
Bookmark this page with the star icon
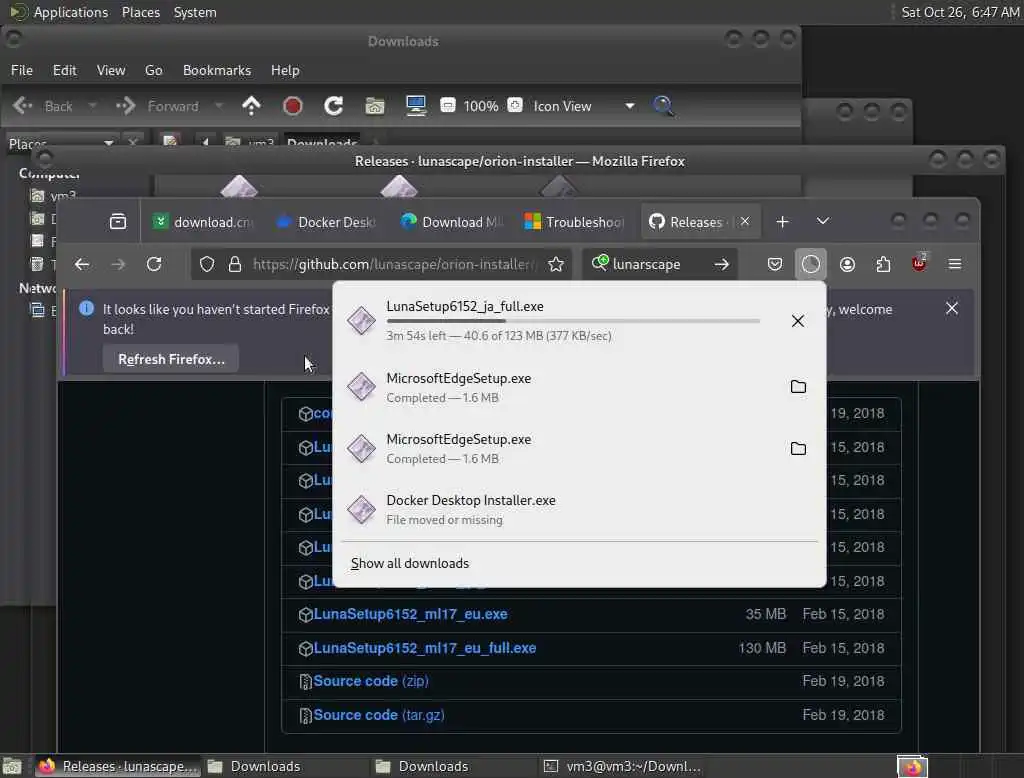coord(556,264)
